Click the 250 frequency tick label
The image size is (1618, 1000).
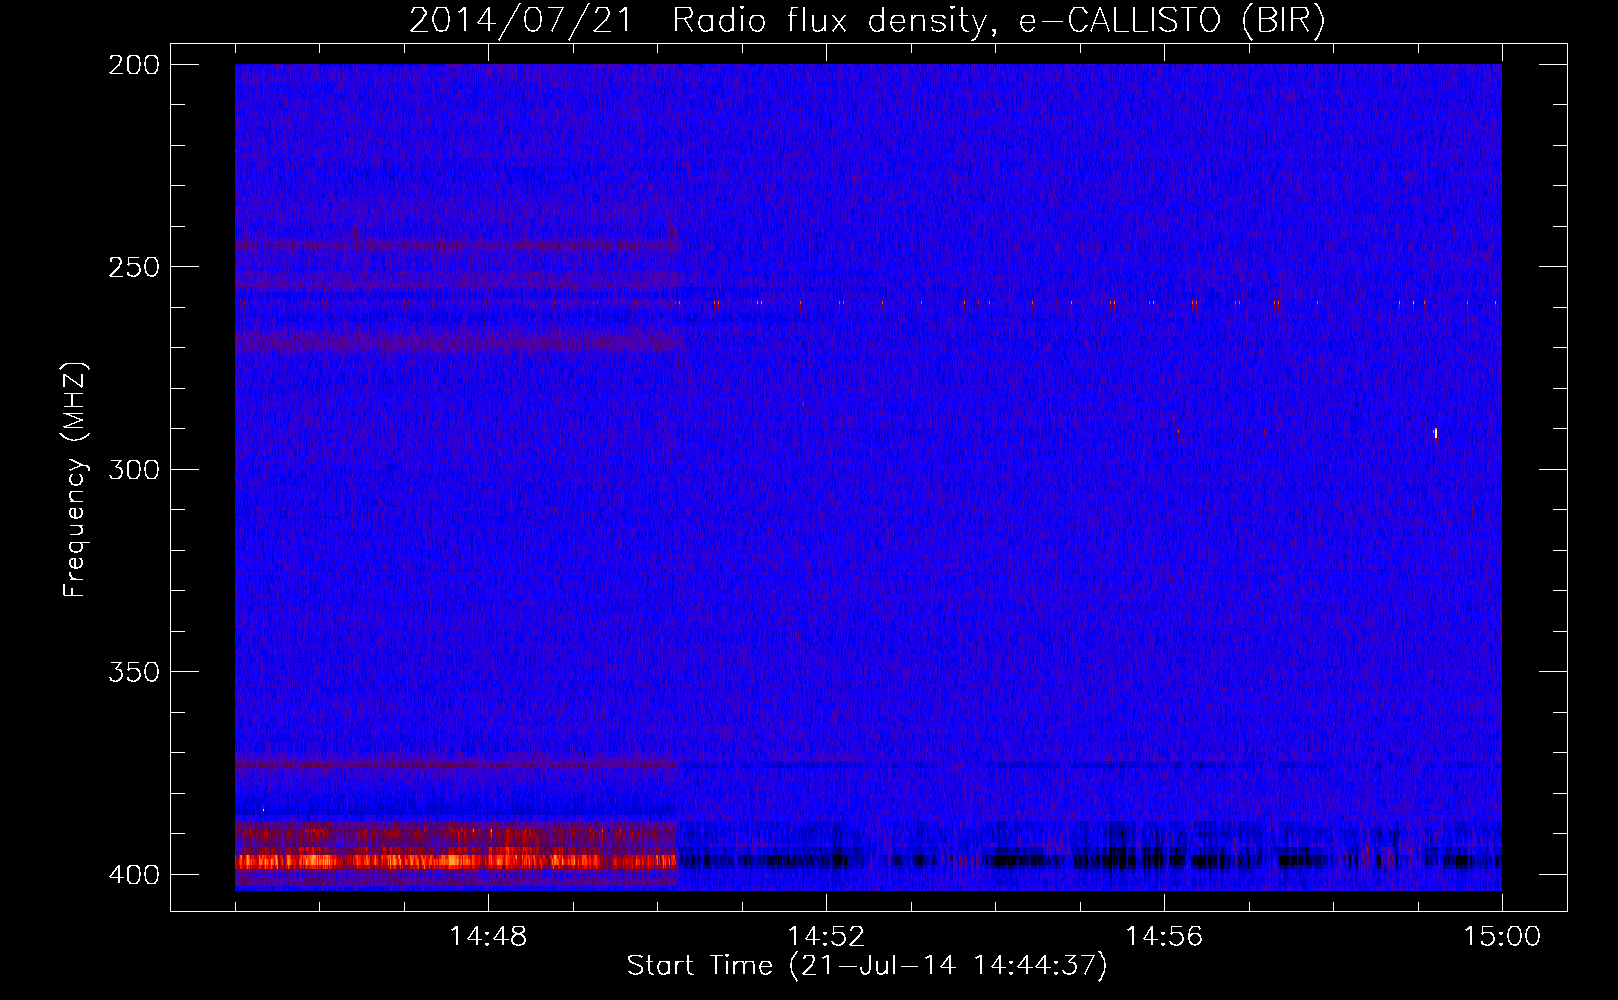(x=134, y=267)
